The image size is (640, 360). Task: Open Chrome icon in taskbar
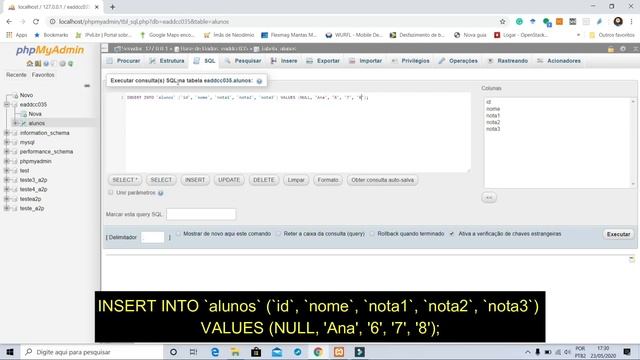pyautogui.click(x=318, y=352)
